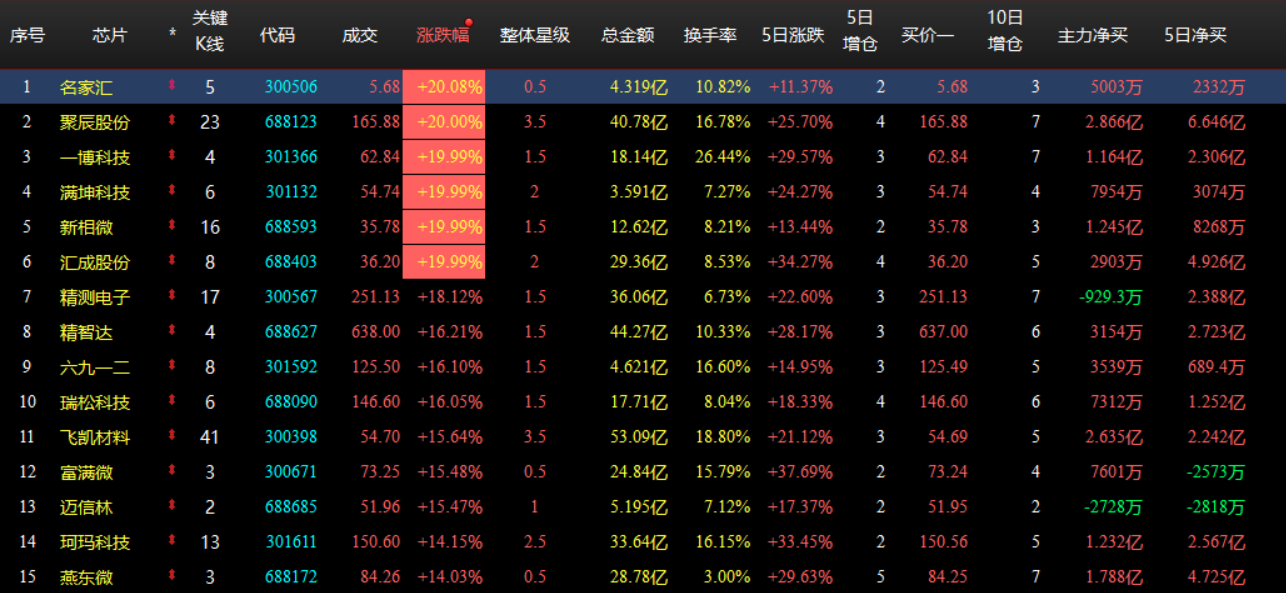Click stock code 300506
The width and height of the screenshot is (1286, 593).
coord(291,87)
